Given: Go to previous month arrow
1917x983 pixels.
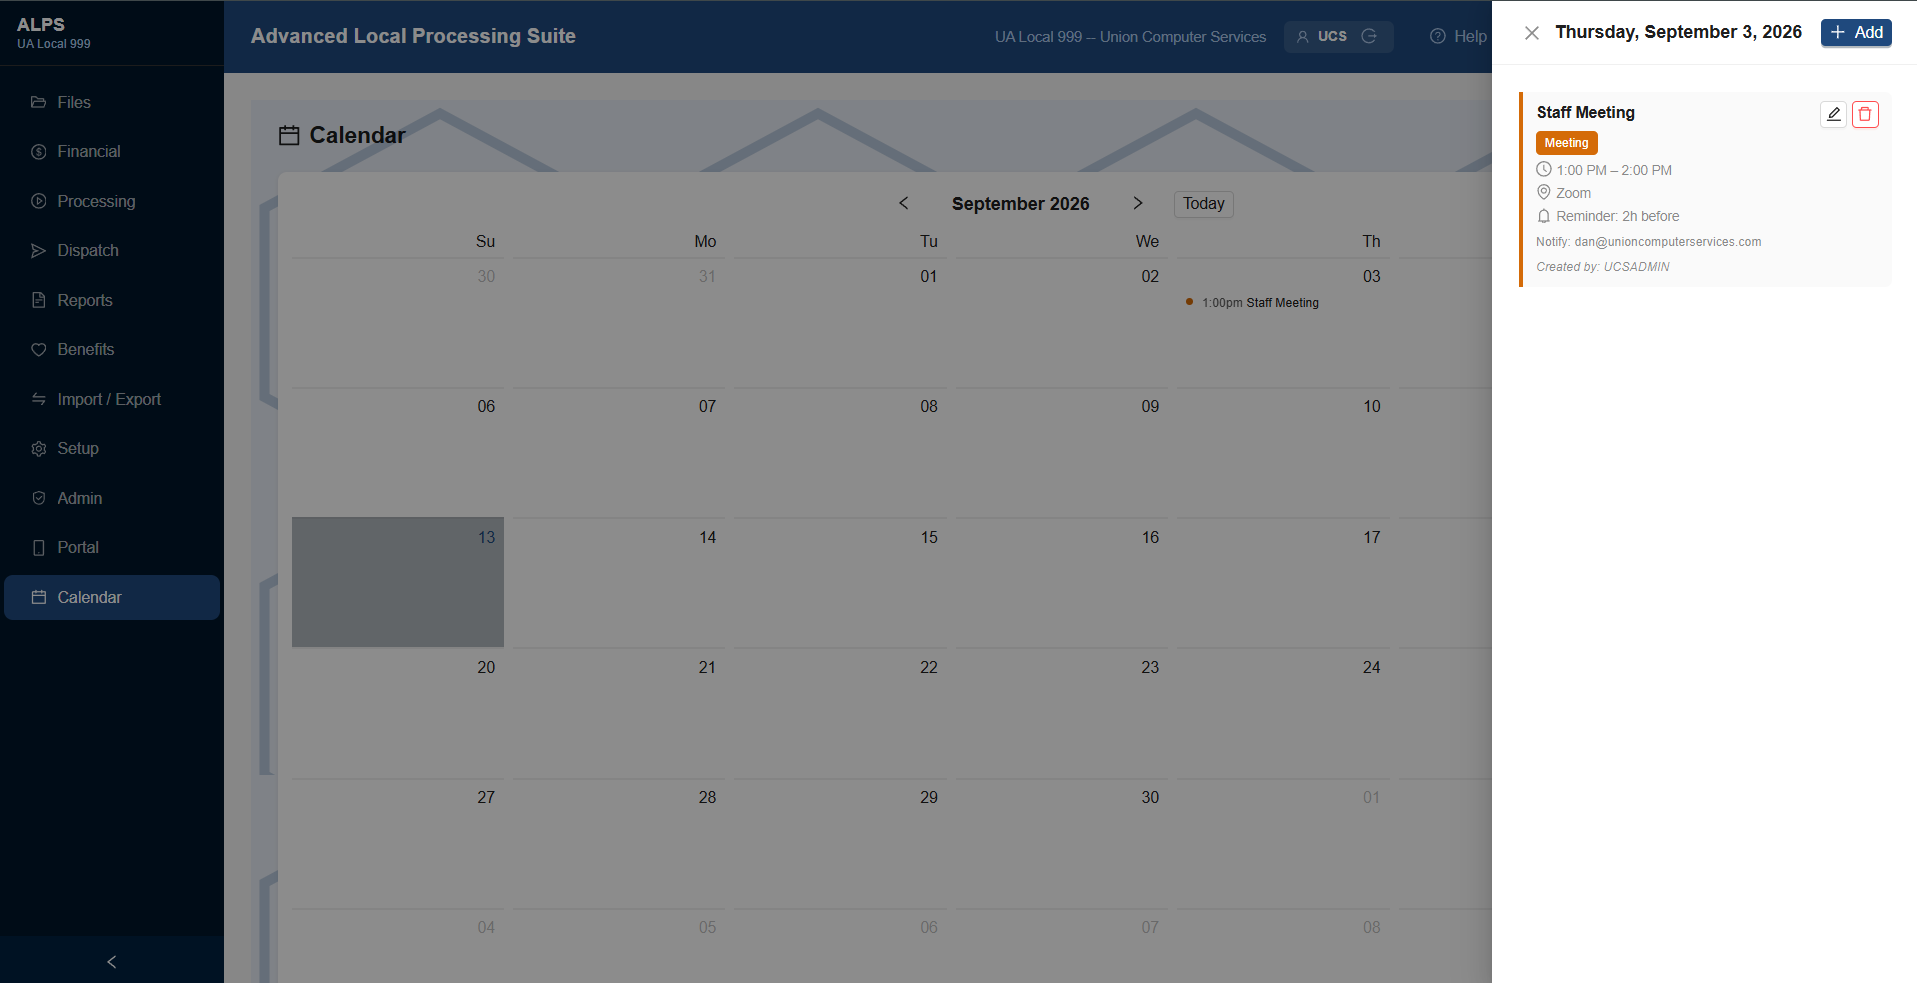Looking at the screenshot, I should 904,203.
